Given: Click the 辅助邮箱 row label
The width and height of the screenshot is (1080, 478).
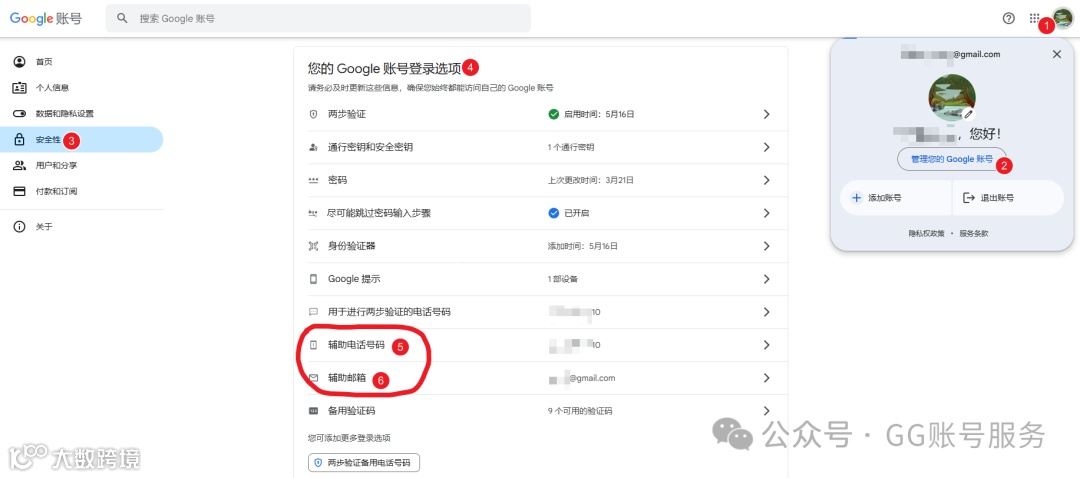Looking at the screenshot, I should 347,378.
